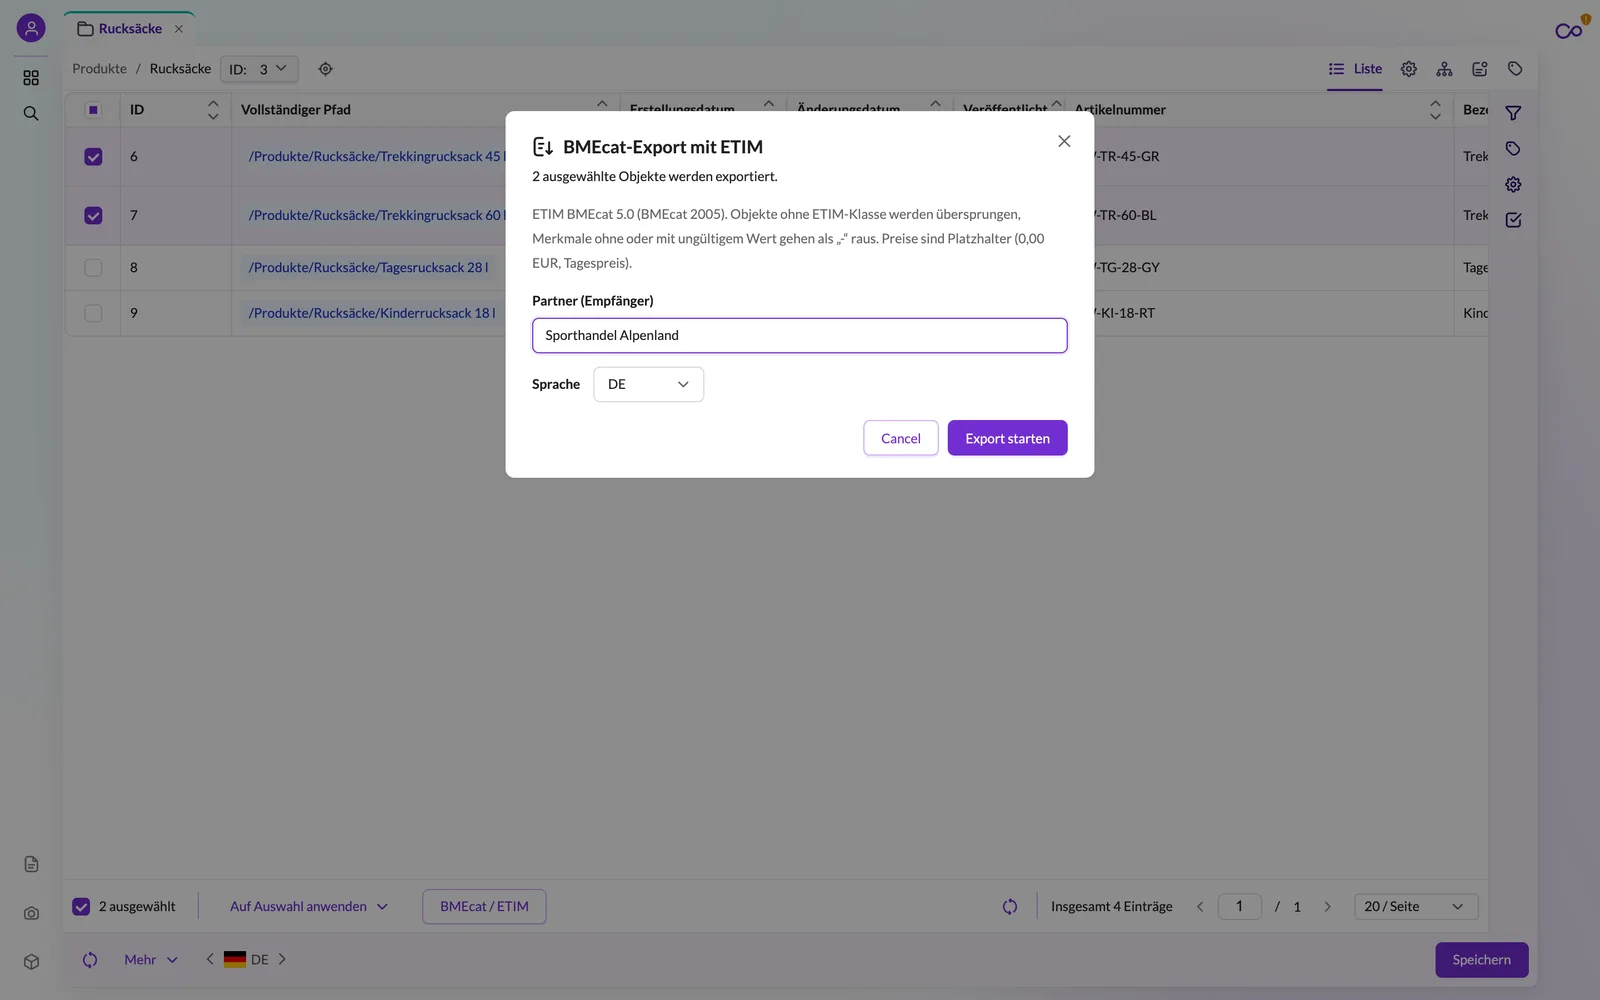The image size is (1600, 1000).
Task: Switch to Liste view tab
Action: (x=1355, y=69)
